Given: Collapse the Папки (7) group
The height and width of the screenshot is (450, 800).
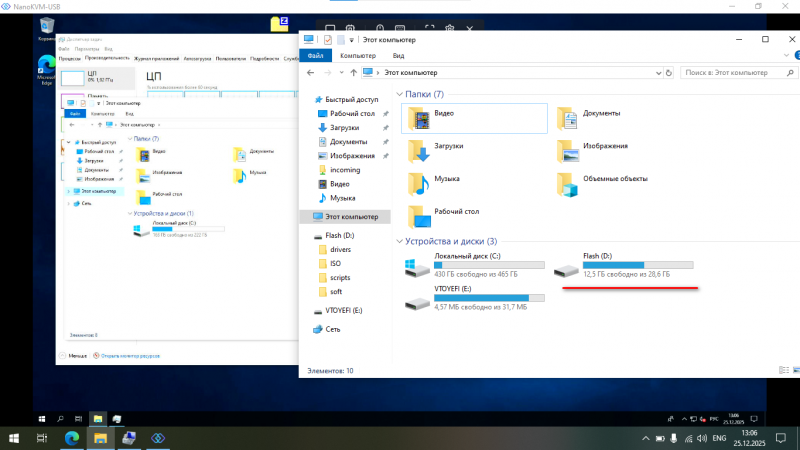Looking at the screenshot, I should (401, 94).
